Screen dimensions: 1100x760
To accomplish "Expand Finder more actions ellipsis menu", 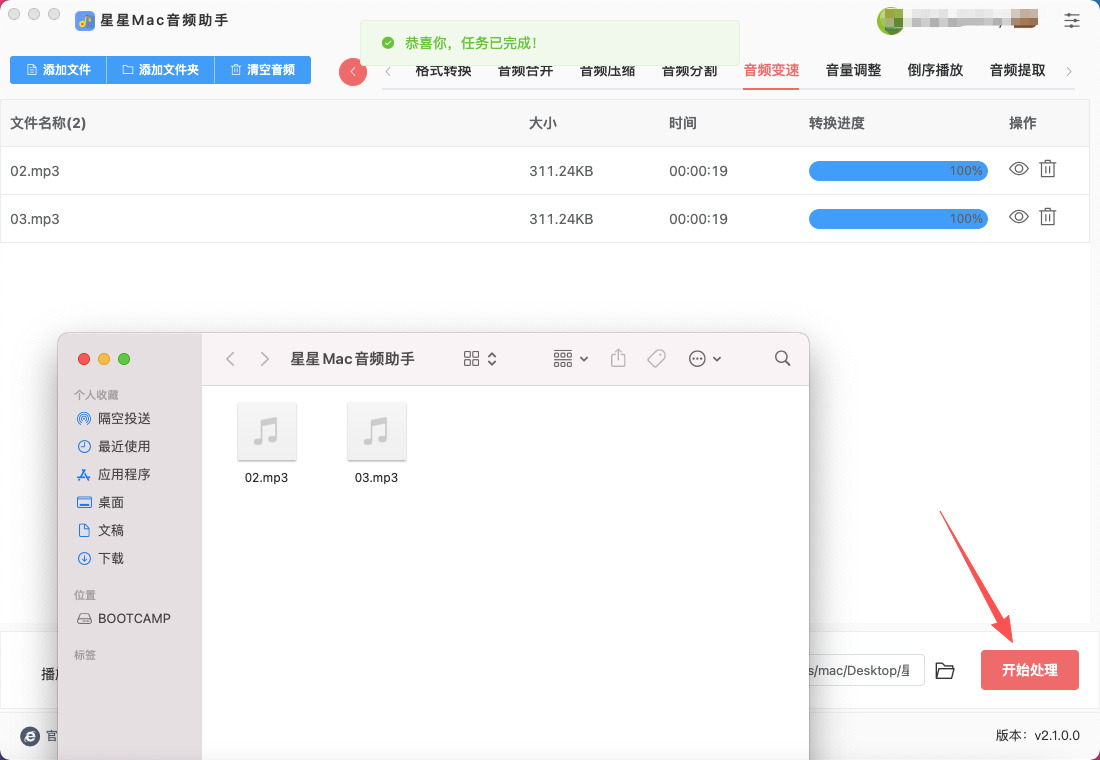I will click(705, 359).
